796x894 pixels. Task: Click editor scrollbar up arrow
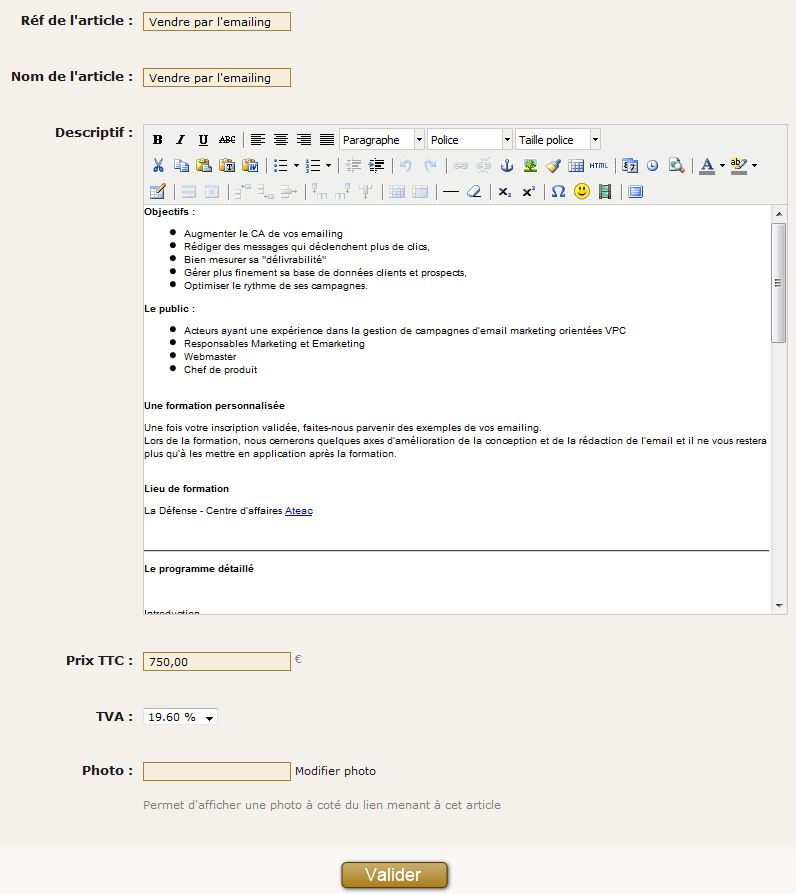779,214
